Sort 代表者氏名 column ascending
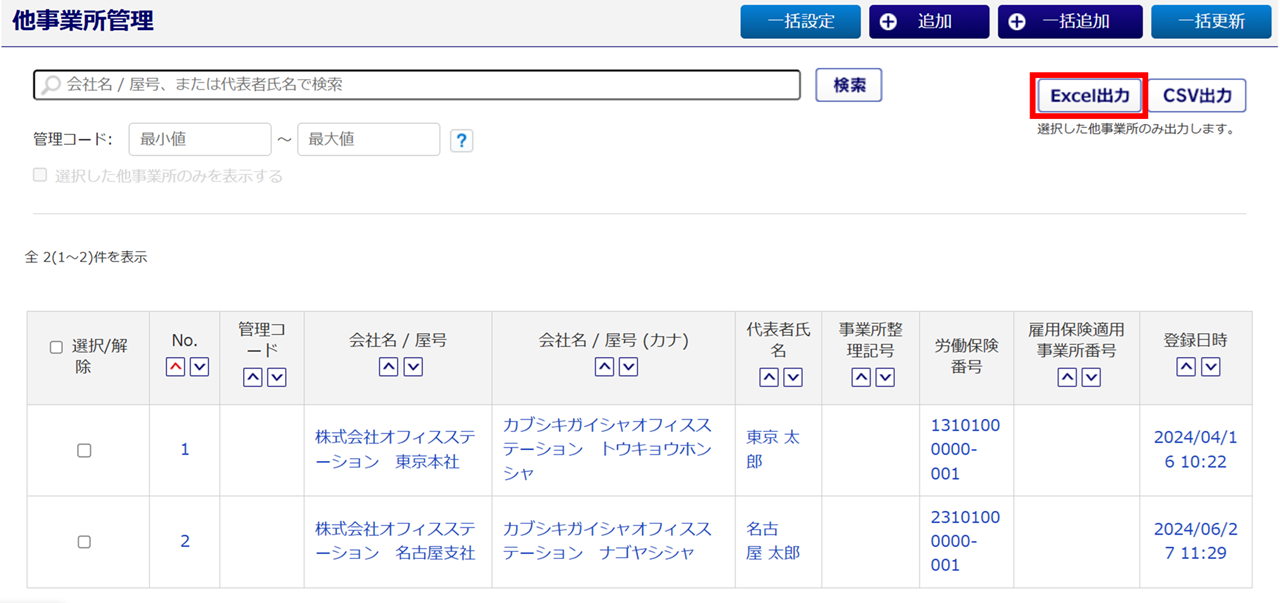The height and width of the screenshot is (603, 1280). coord(769,377)
